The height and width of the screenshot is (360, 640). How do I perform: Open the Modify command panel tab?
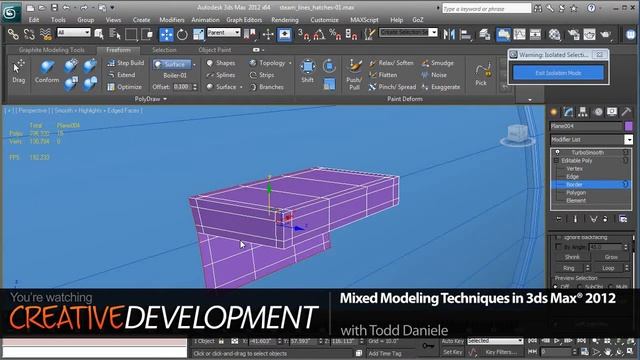click(568, 112)
